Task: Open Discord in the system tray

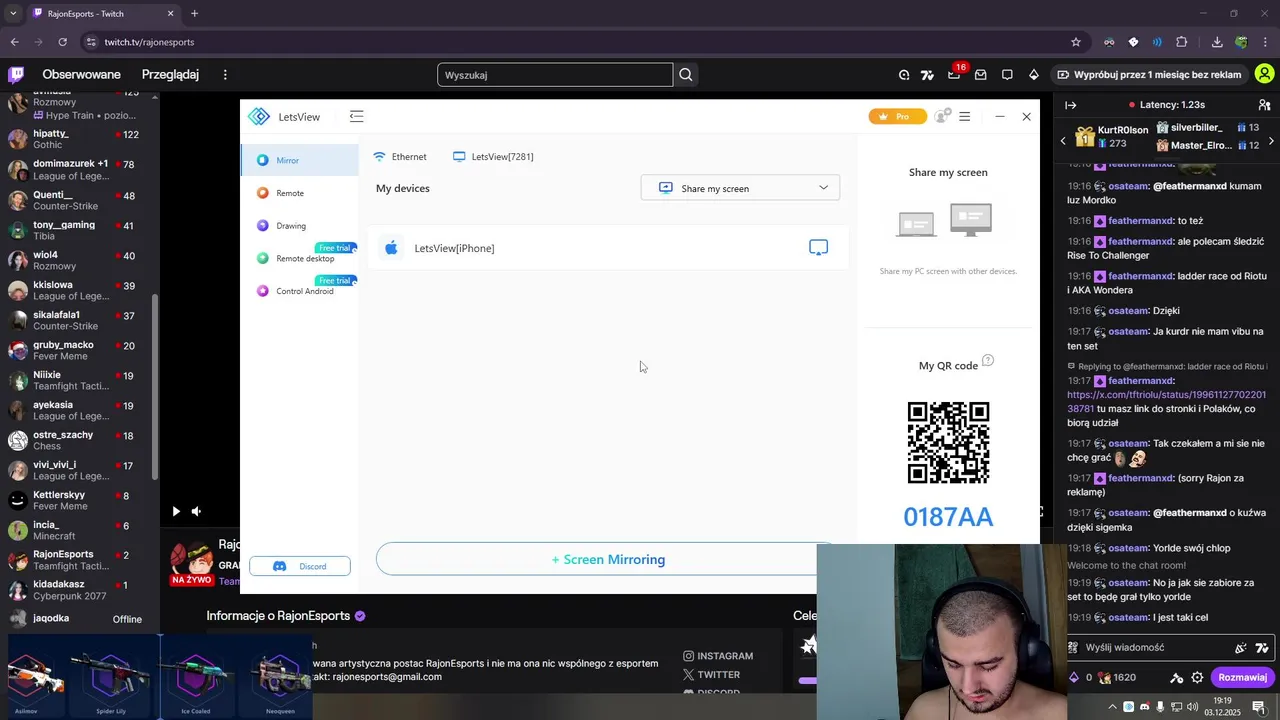Action: click(1145, 707)
